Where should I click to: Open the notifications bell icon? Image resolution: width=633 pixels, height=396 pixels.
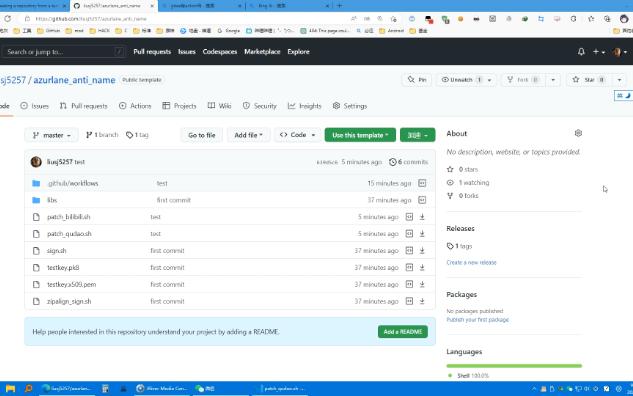click(x=581, y=52)
